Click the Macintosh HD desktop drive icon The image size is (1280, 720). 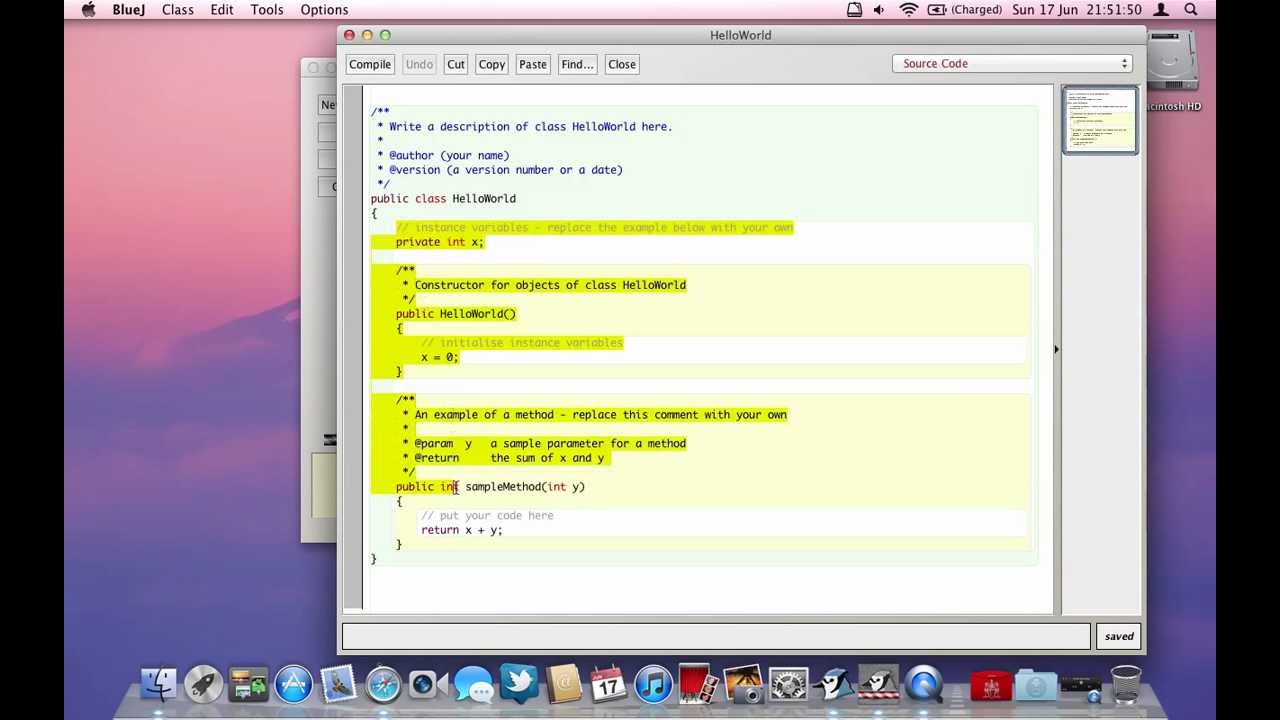[1172, 72]
